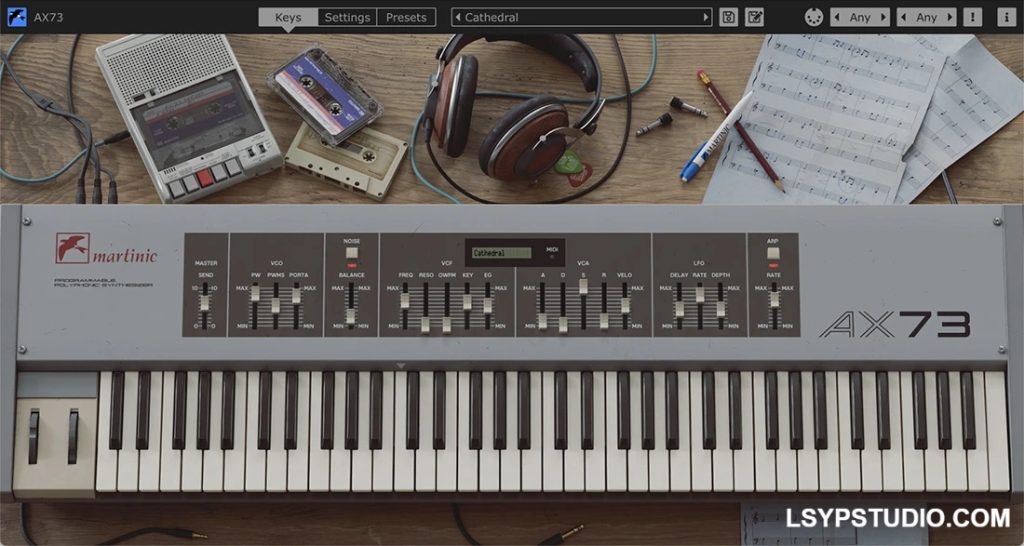Adjust the LFO RATE slider
This screenshot has height=546, width=1024.
[700, 294]
